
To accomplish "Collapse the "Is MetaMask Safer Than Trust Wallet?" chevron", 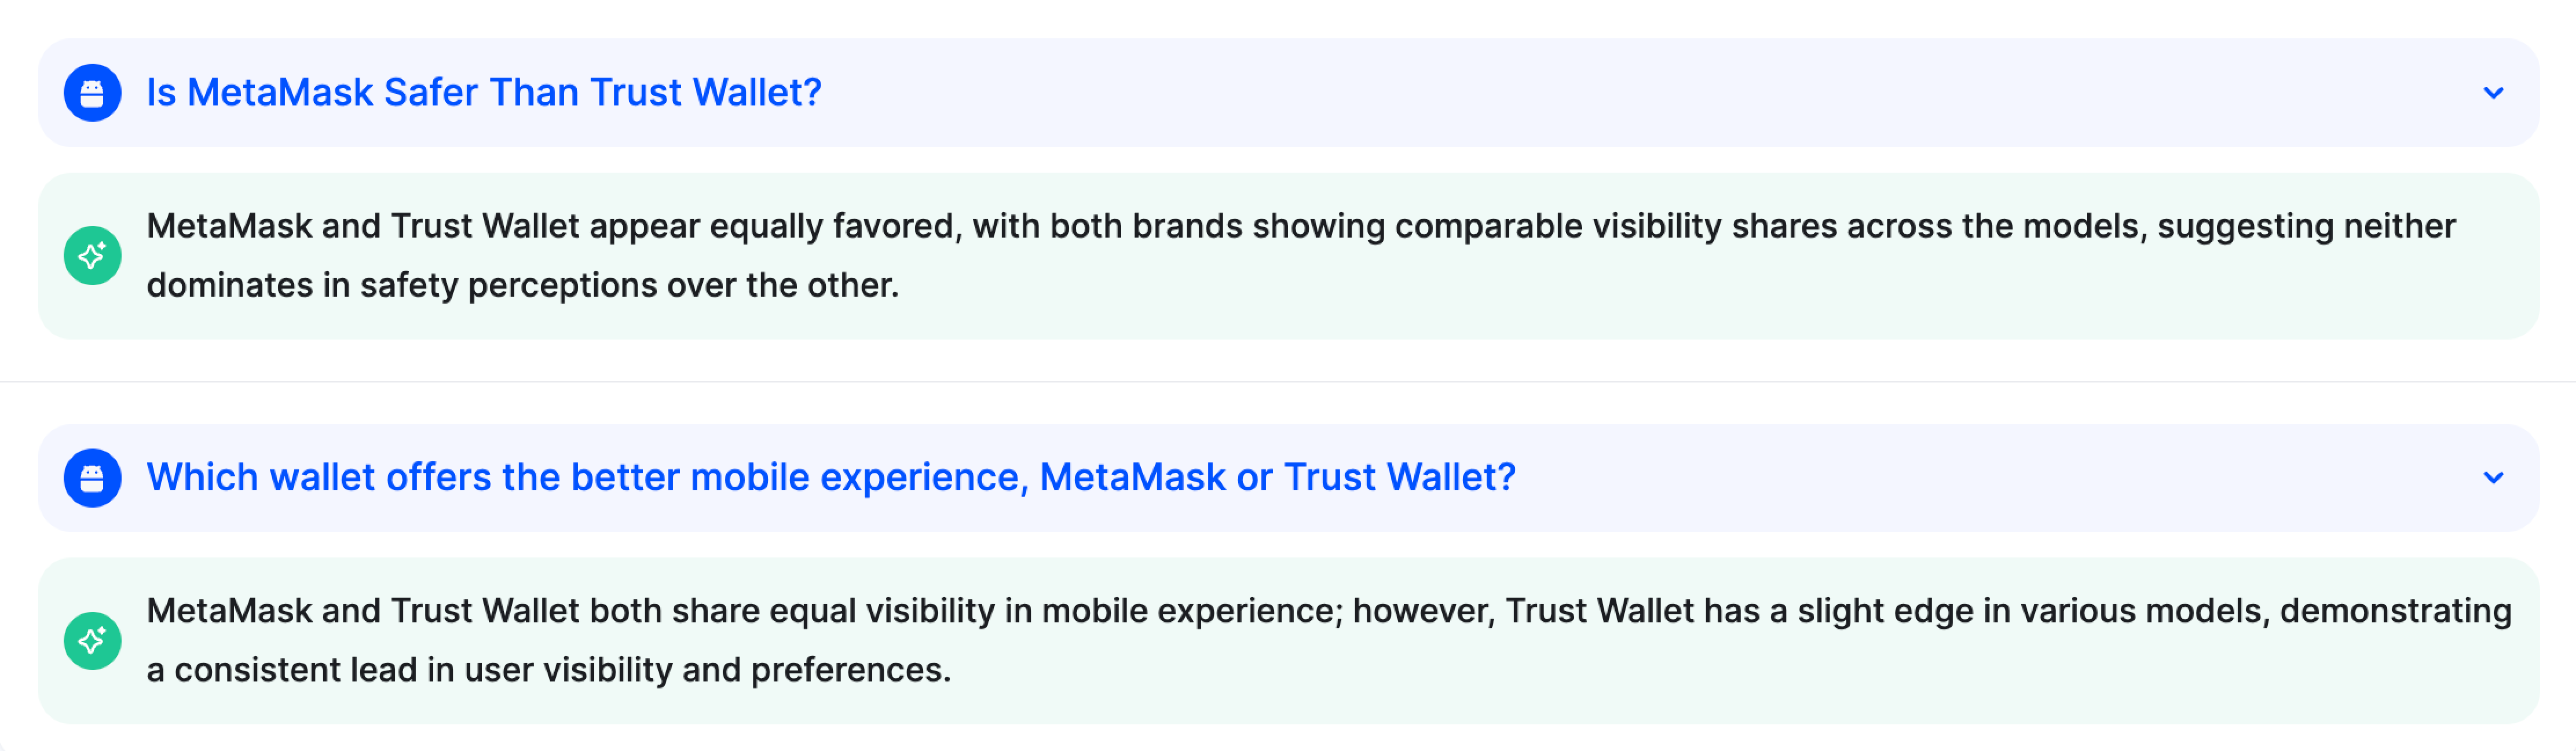I will pyautogui.click(x=2493, y=93).
